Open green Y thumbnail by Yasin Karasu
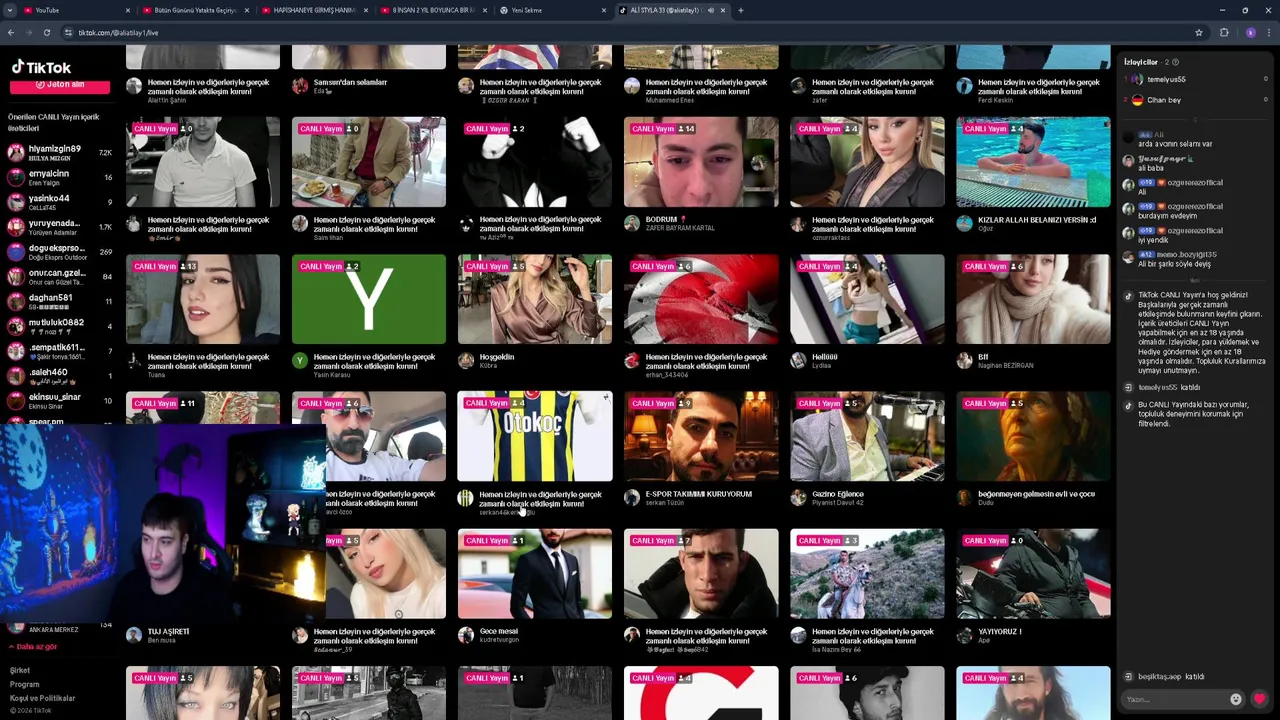 tap(369, 299)
